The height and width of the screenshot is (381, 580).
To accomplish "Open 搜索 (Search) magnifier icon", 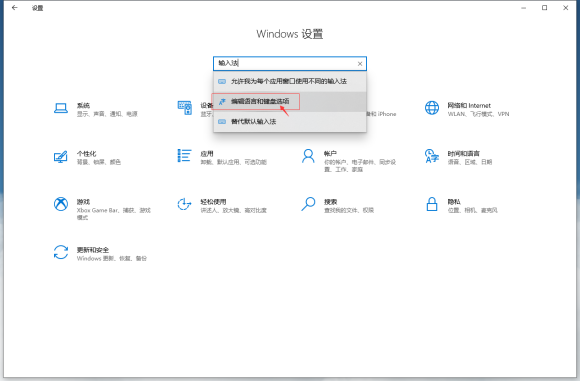I will [x=308, y=204].
